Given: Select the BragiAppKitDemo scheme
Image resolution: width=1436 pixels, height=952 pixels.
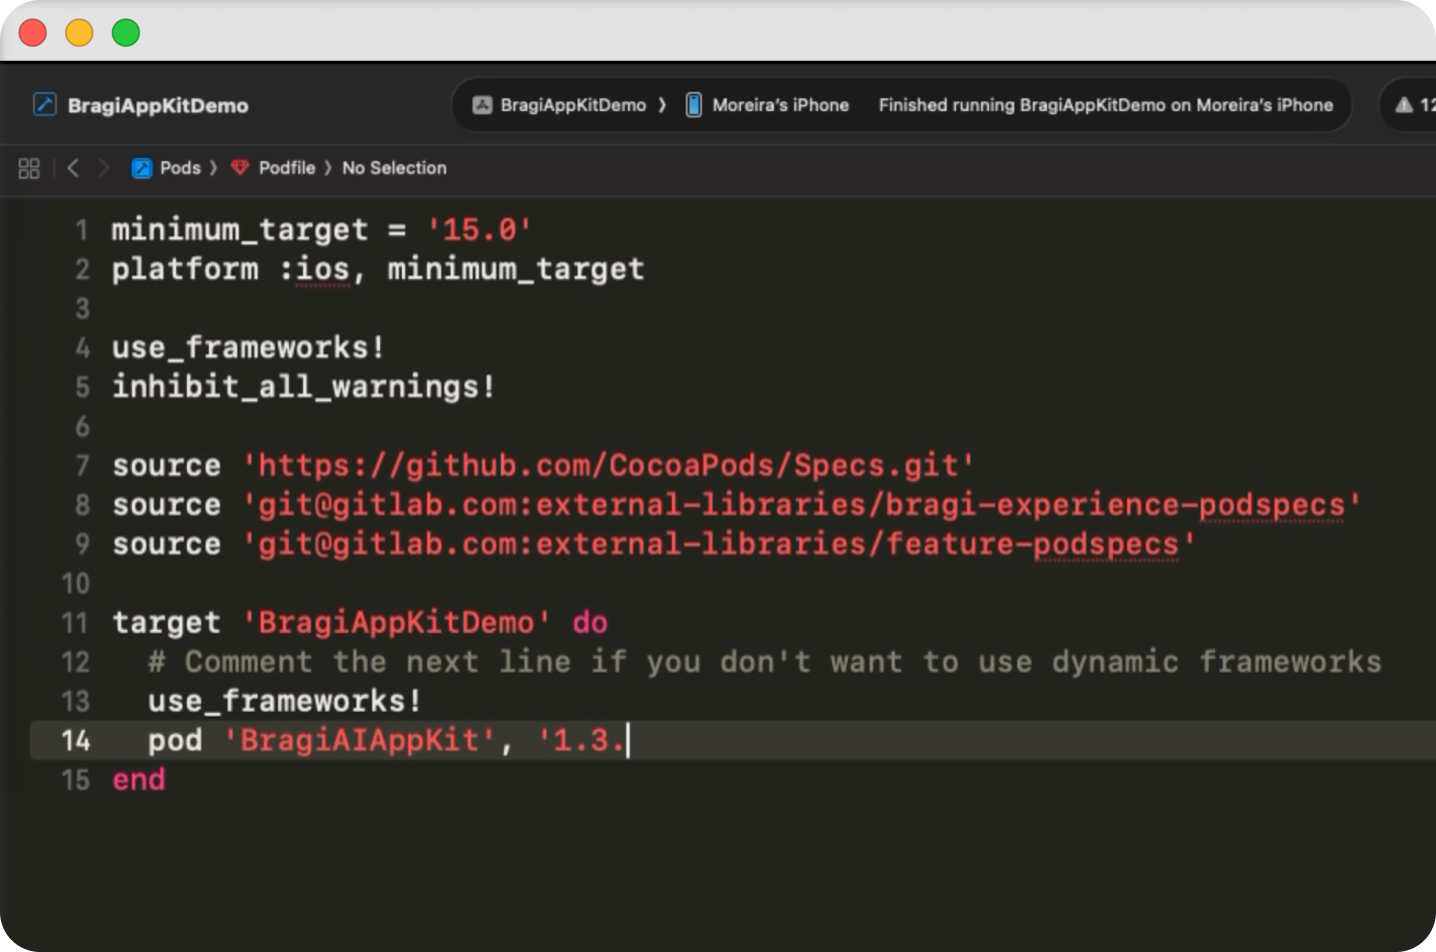Looking at the screenshot, I should tap(573, 105).
